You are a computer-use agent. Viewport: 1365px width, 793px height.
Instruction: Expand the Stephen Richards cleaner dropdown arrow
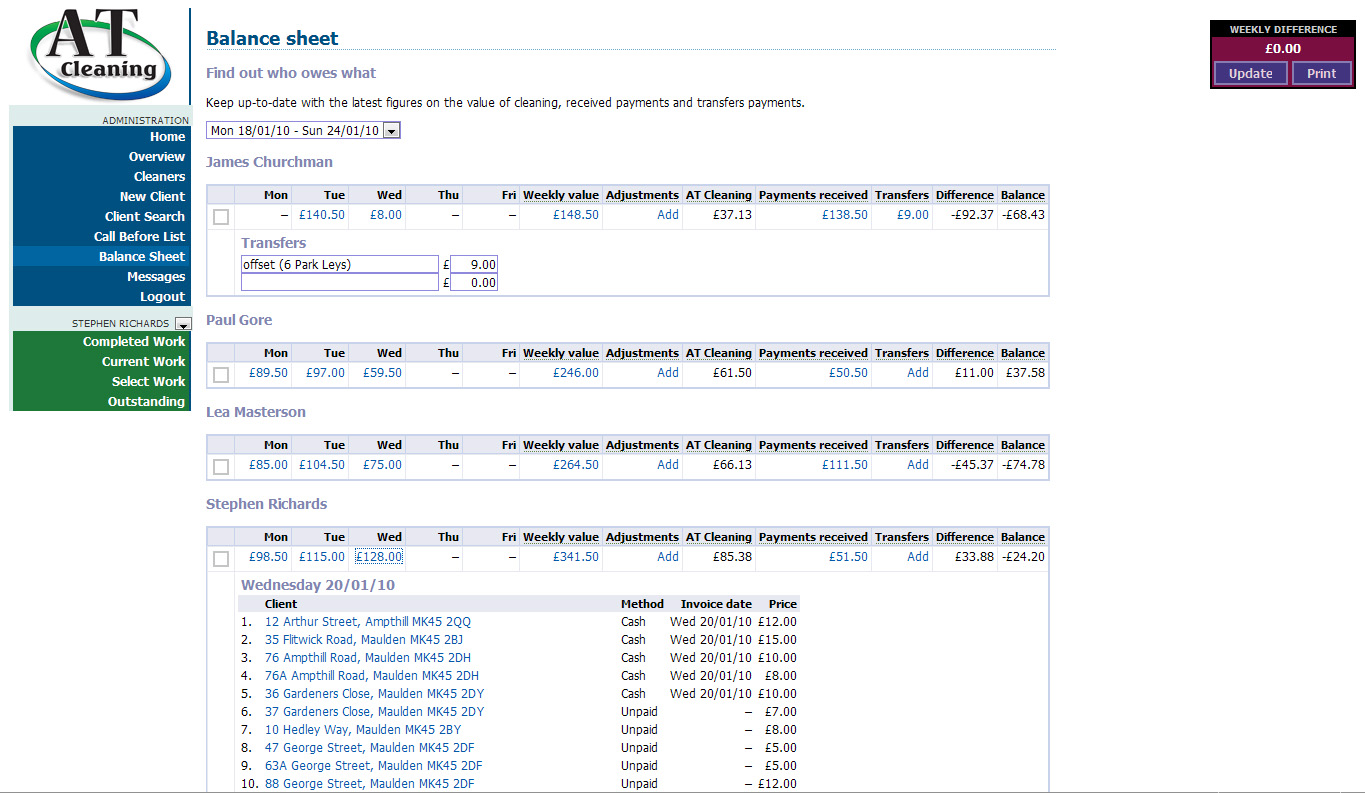coord(182,324)
